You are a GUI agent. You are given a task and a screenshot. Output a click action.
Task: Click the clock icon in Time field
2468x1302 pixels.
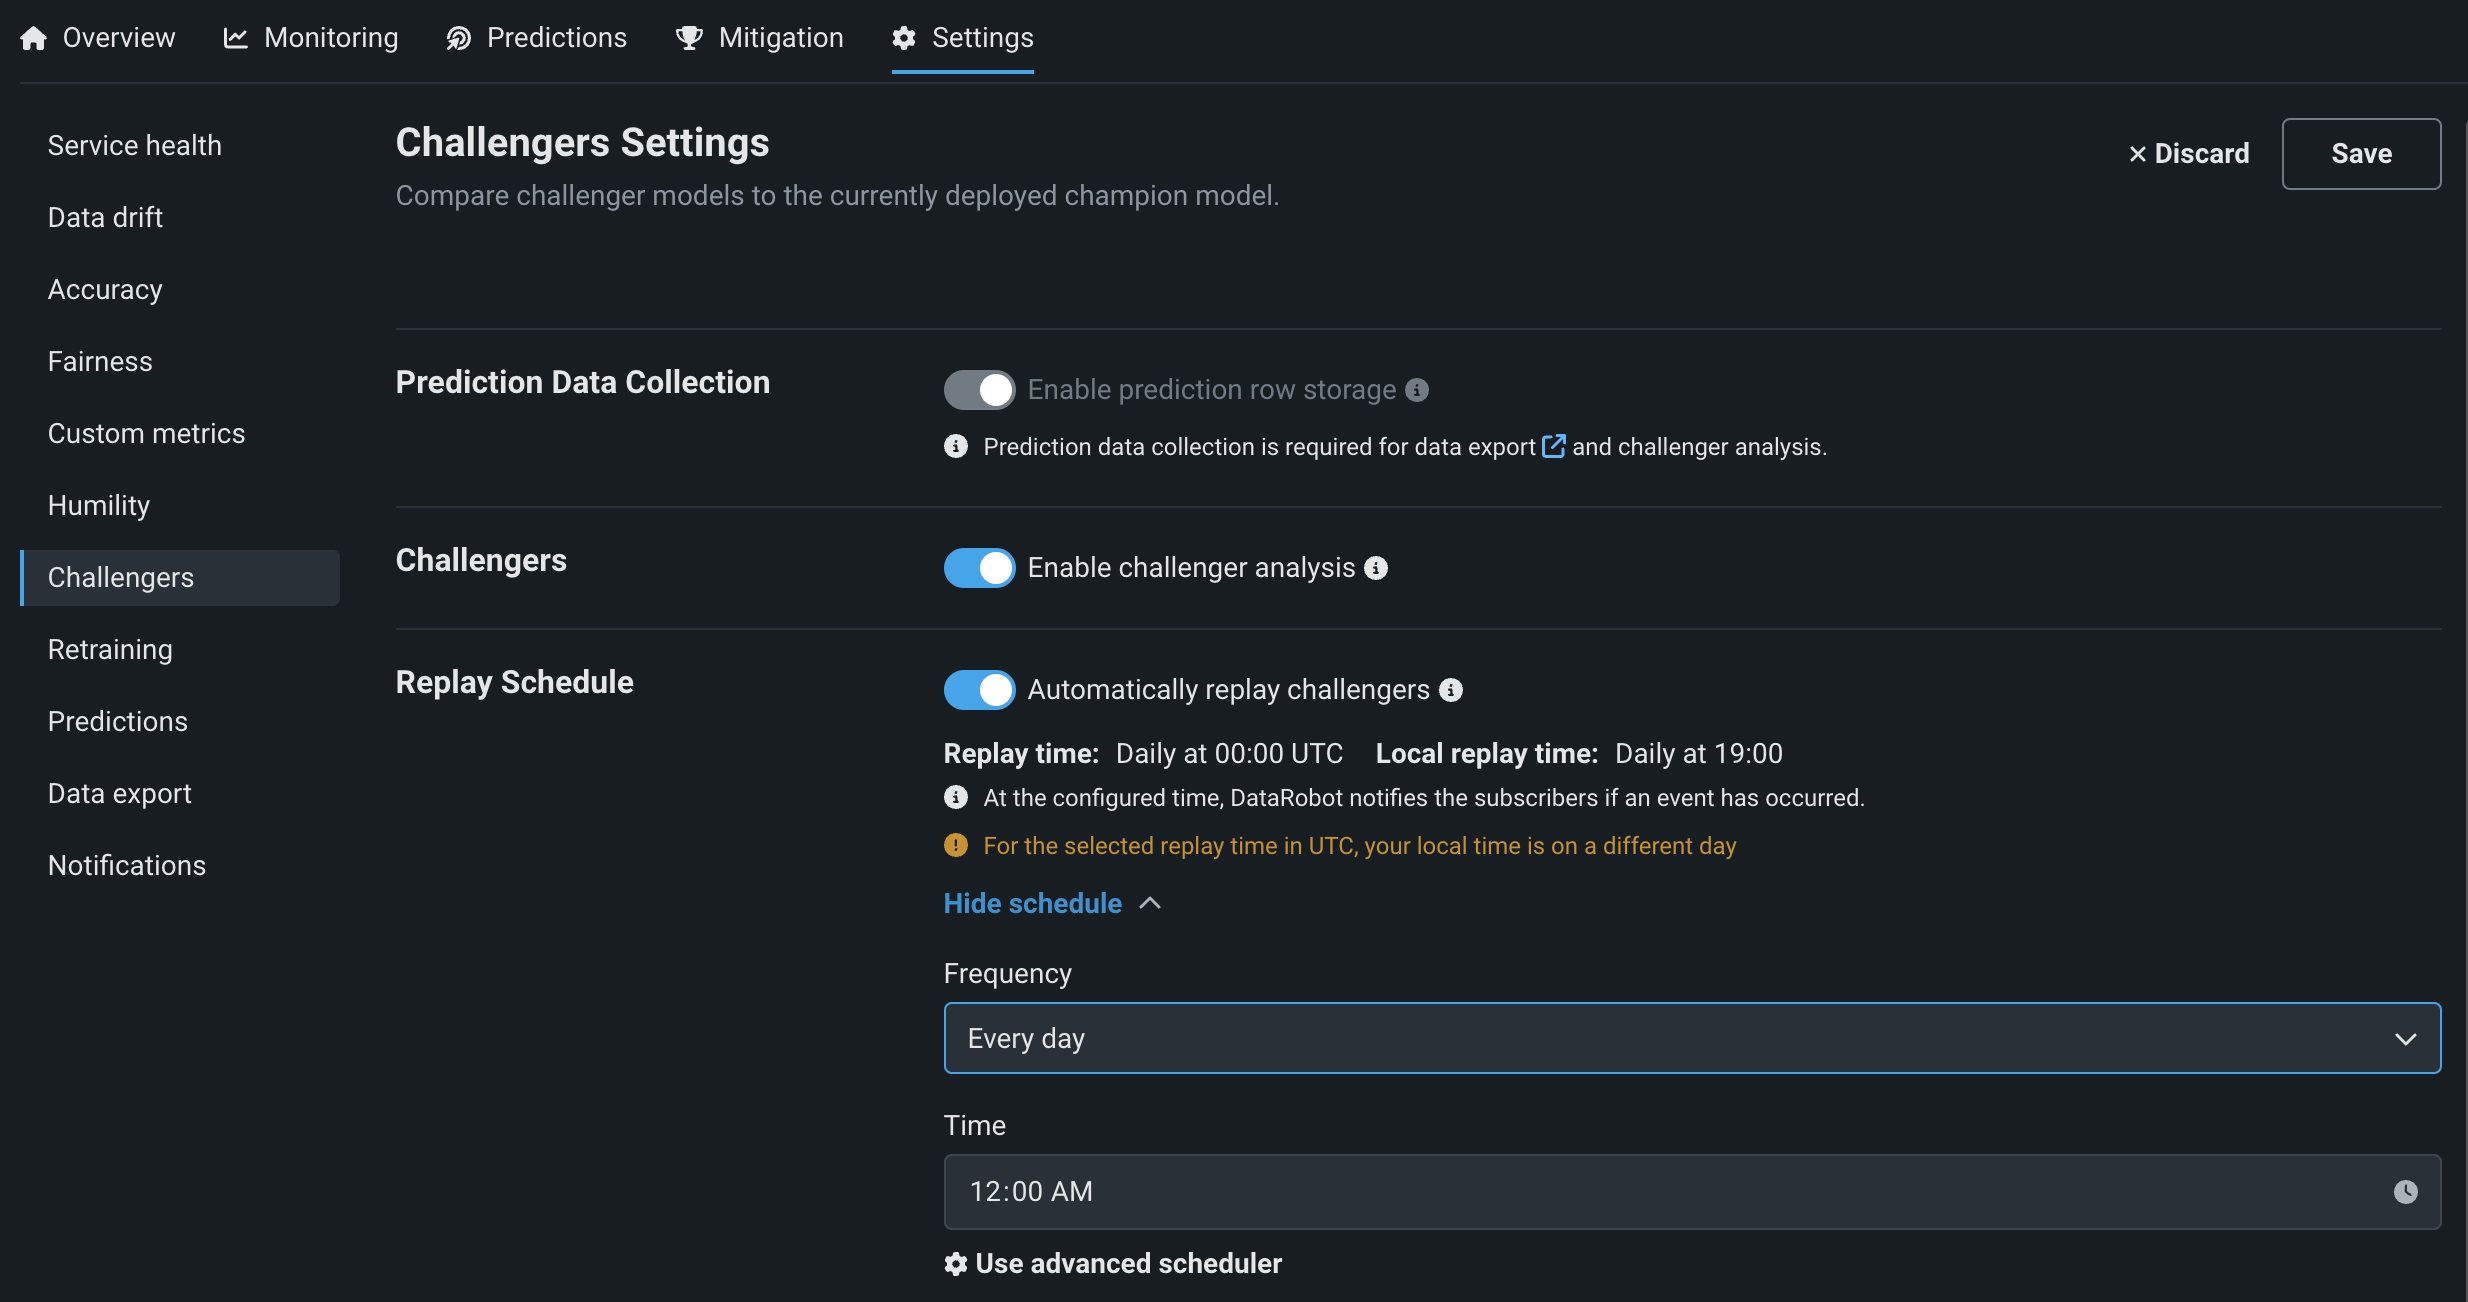click(2405, 1191)
